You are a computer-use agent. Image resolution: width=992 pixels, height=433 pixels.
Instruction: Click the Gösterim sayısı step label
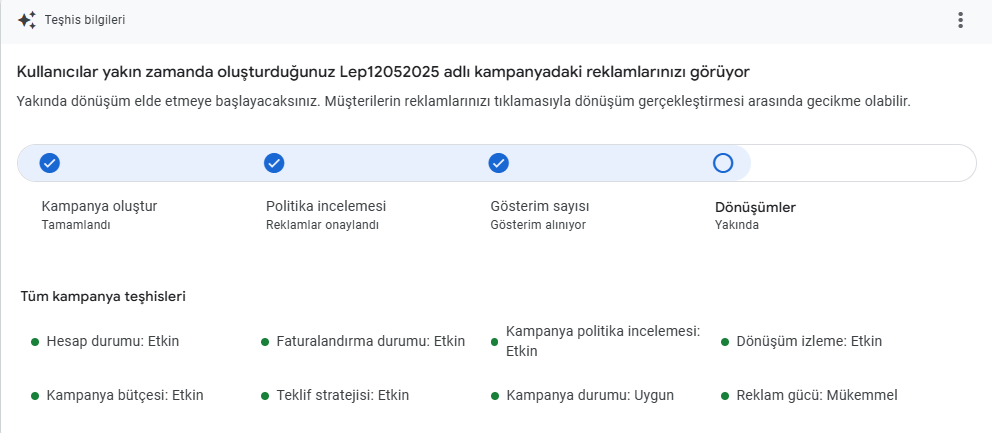tap(540, 206)
